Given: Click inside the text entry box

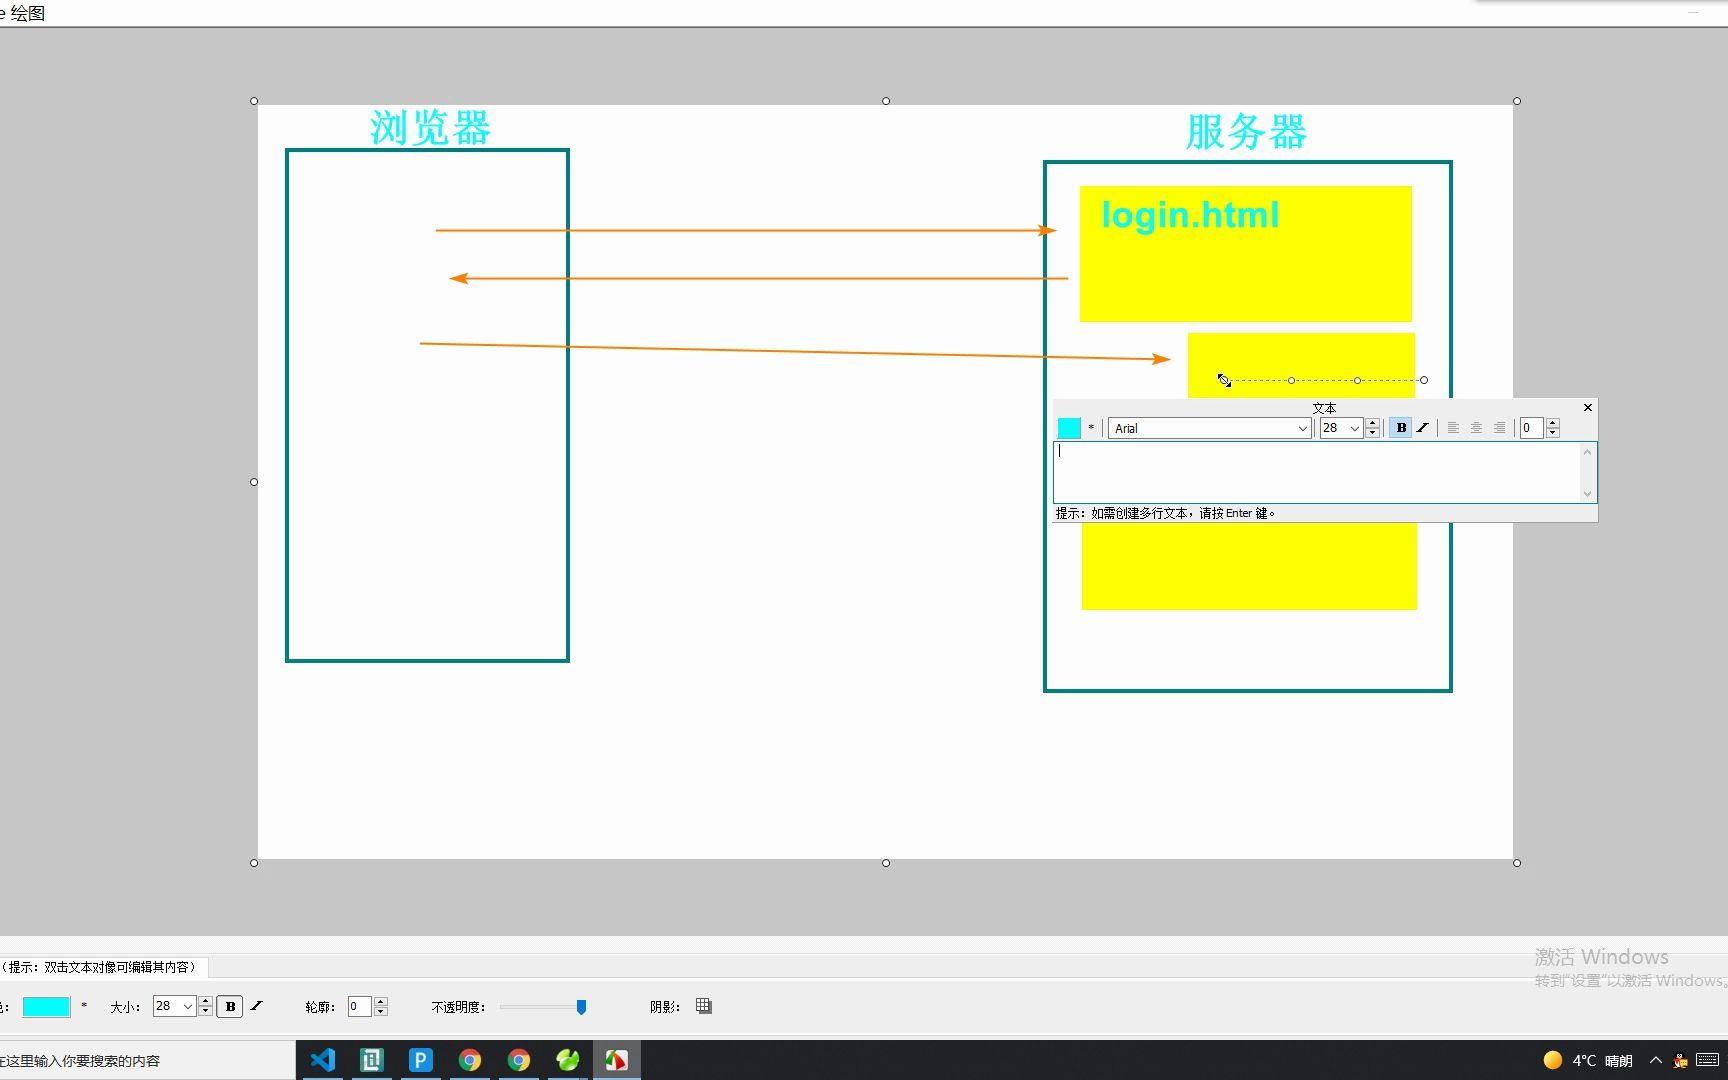Looking at the screenshot, I should pyautogui.click(x=1316, y=472).
